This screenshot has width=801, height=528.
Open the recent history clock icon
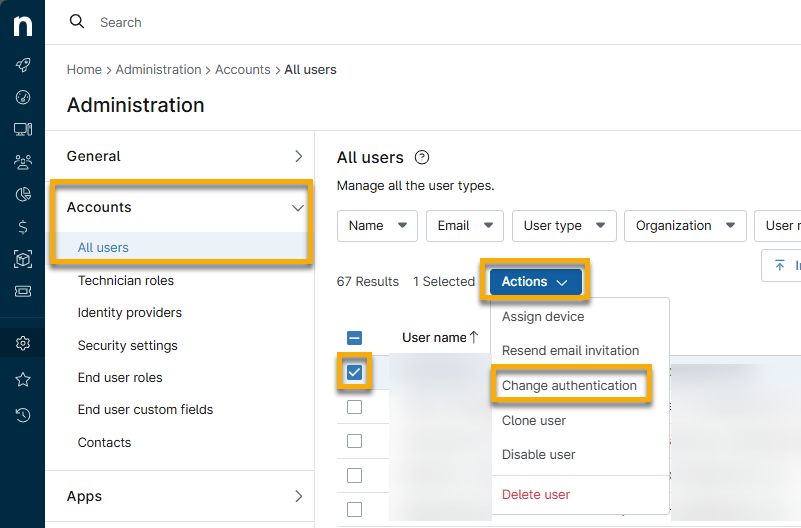click(22, 414)
